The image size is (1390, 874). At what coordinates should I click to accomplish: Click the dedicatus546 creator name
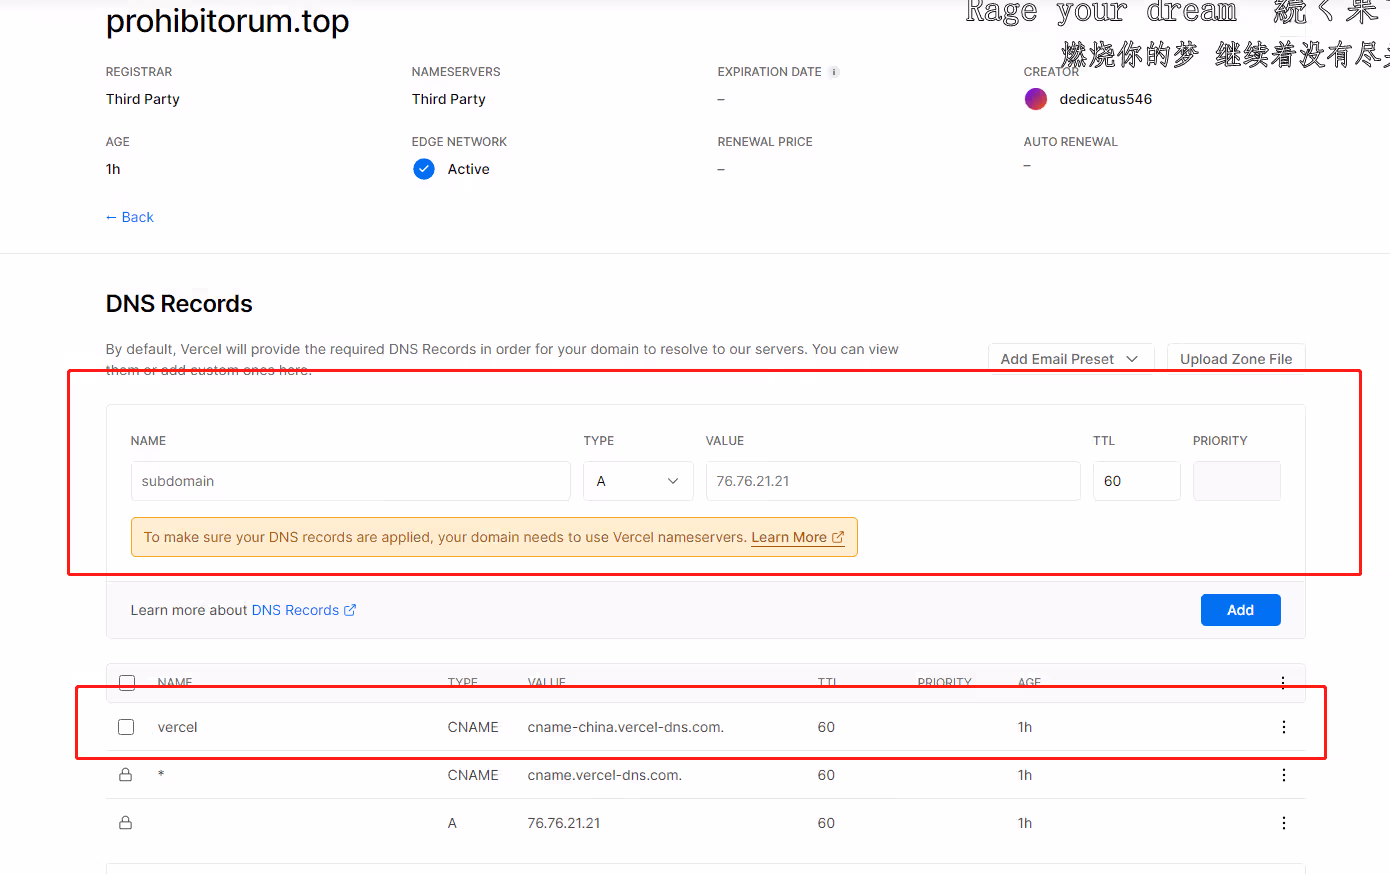click(1106, 99)
